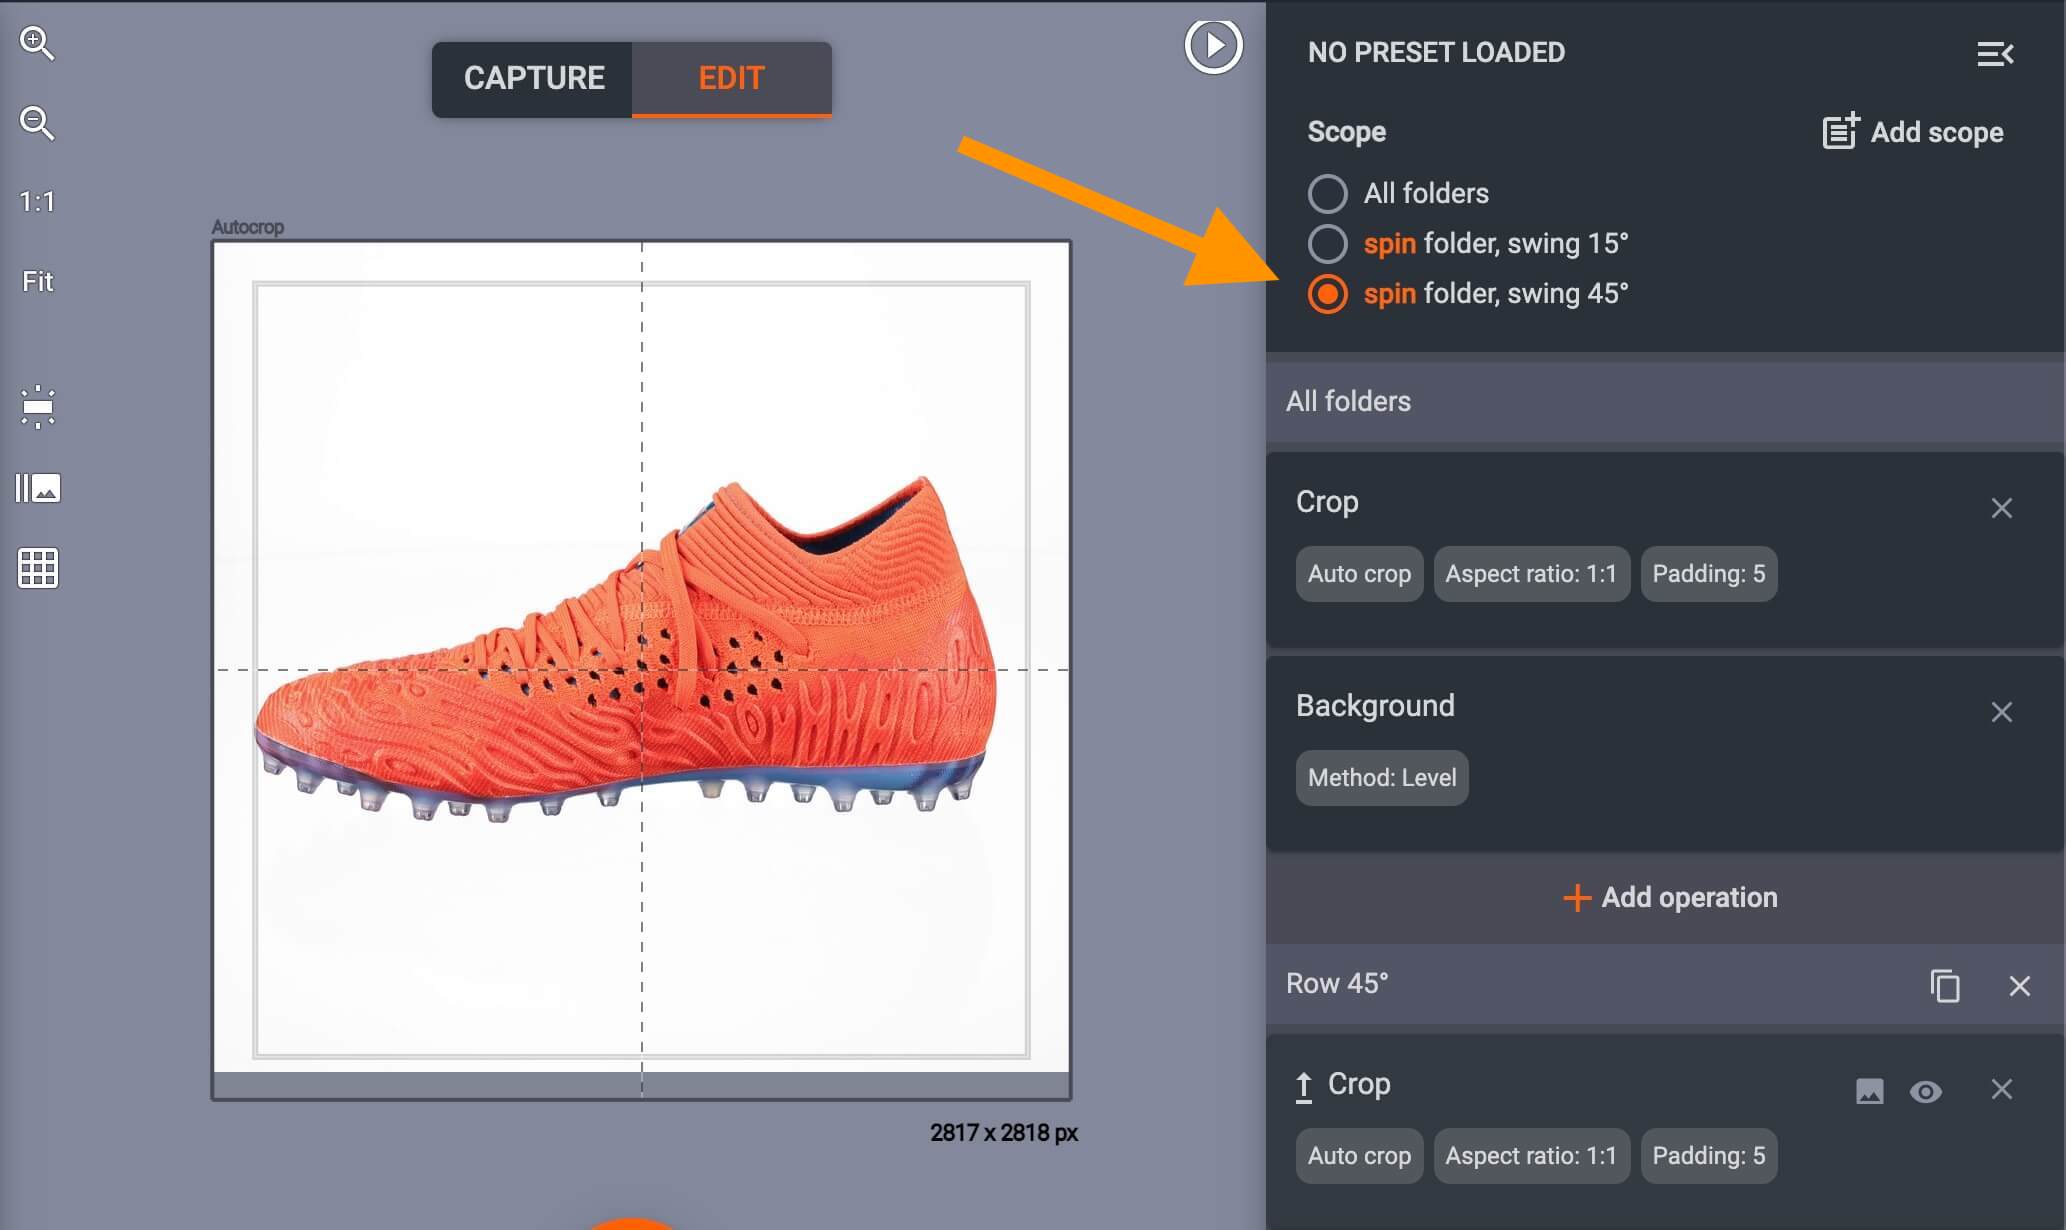The height and width of the screenshot is (1230, 2066).
Task: Toggle visibility of the Row 45° Crop operation
Action: click(x=1928, y=1092)
